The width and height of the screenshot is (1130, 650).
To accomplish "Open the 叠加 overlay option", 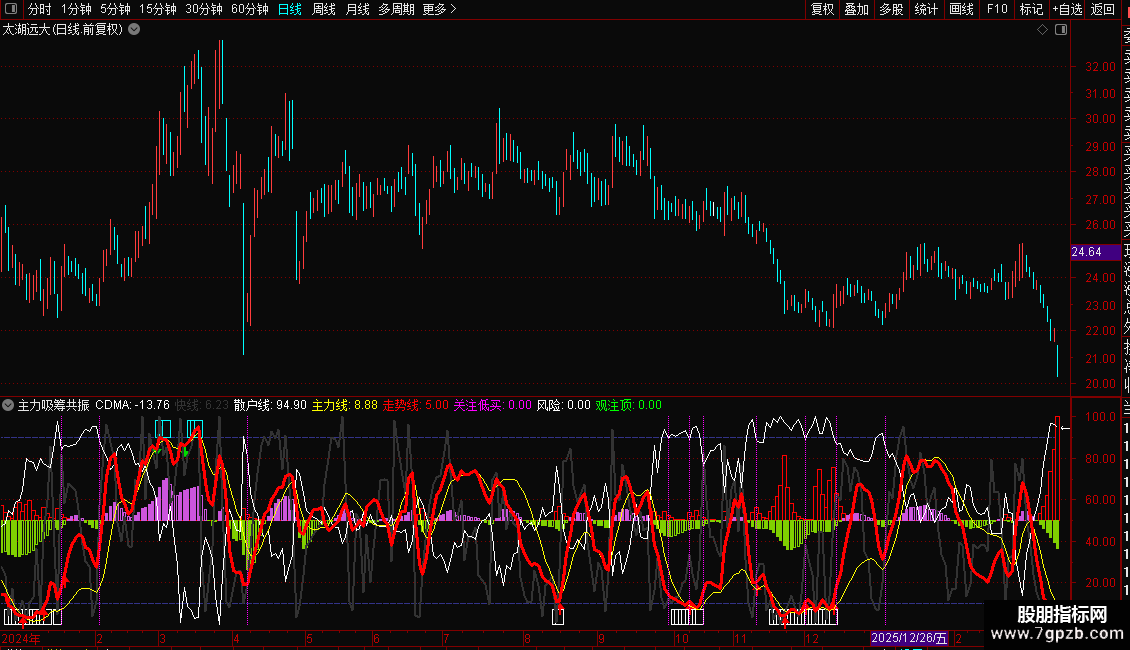I will coord(856,9).
